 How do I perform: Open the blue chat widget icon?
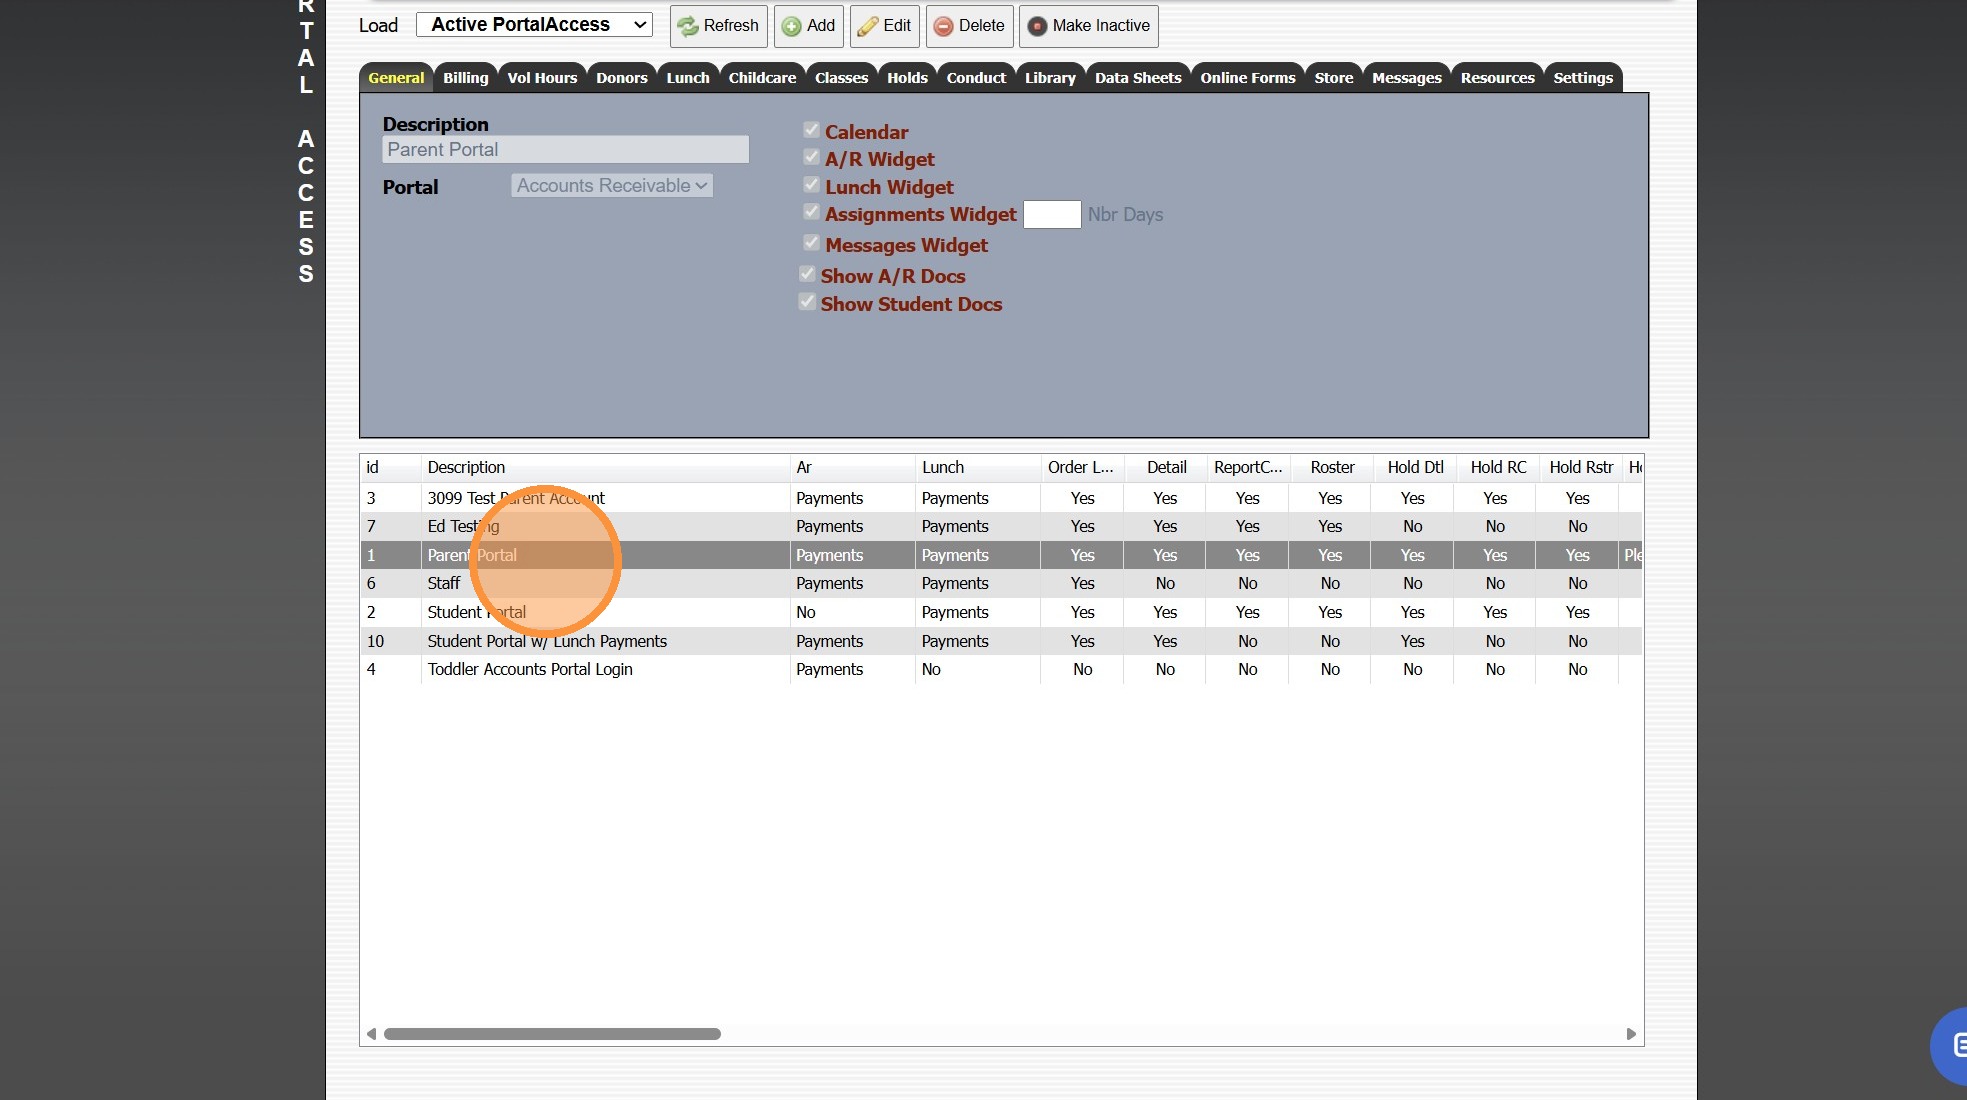click(x=1955, y=1045)
